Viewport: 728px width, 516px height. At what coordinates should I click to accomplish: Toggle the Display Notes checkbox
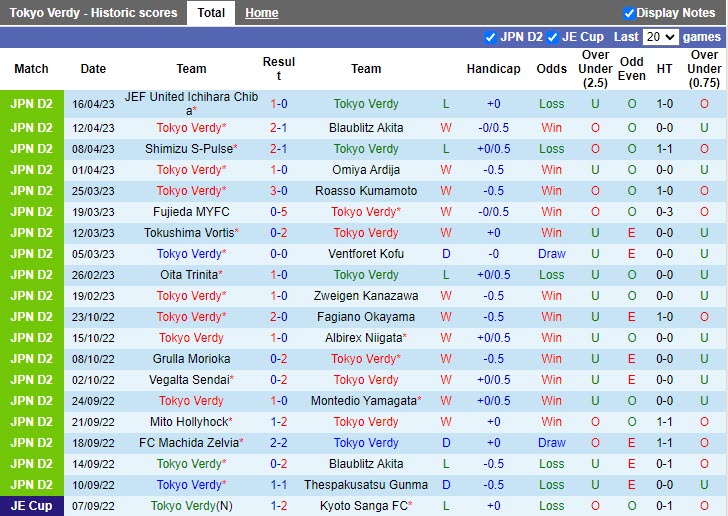(629, 13)
